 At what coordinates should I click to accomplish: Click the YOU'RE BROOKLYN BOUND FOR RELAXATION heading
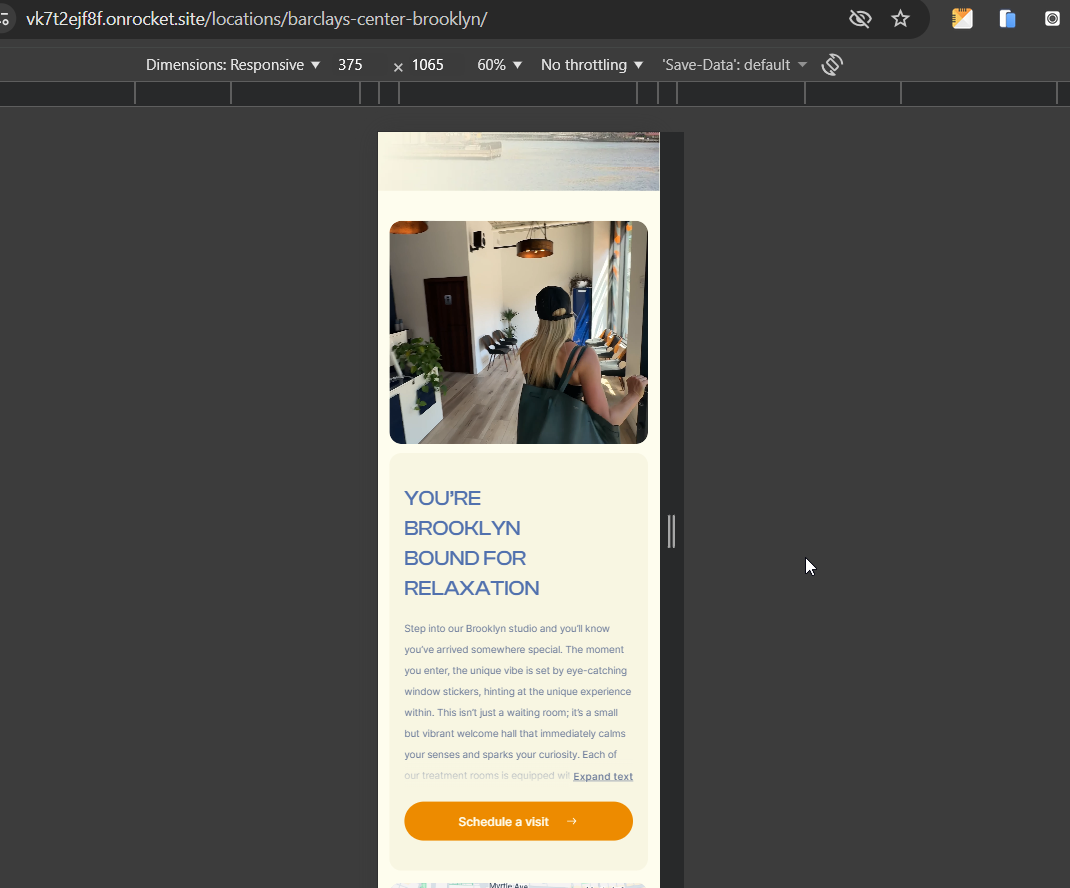point(472,543)
